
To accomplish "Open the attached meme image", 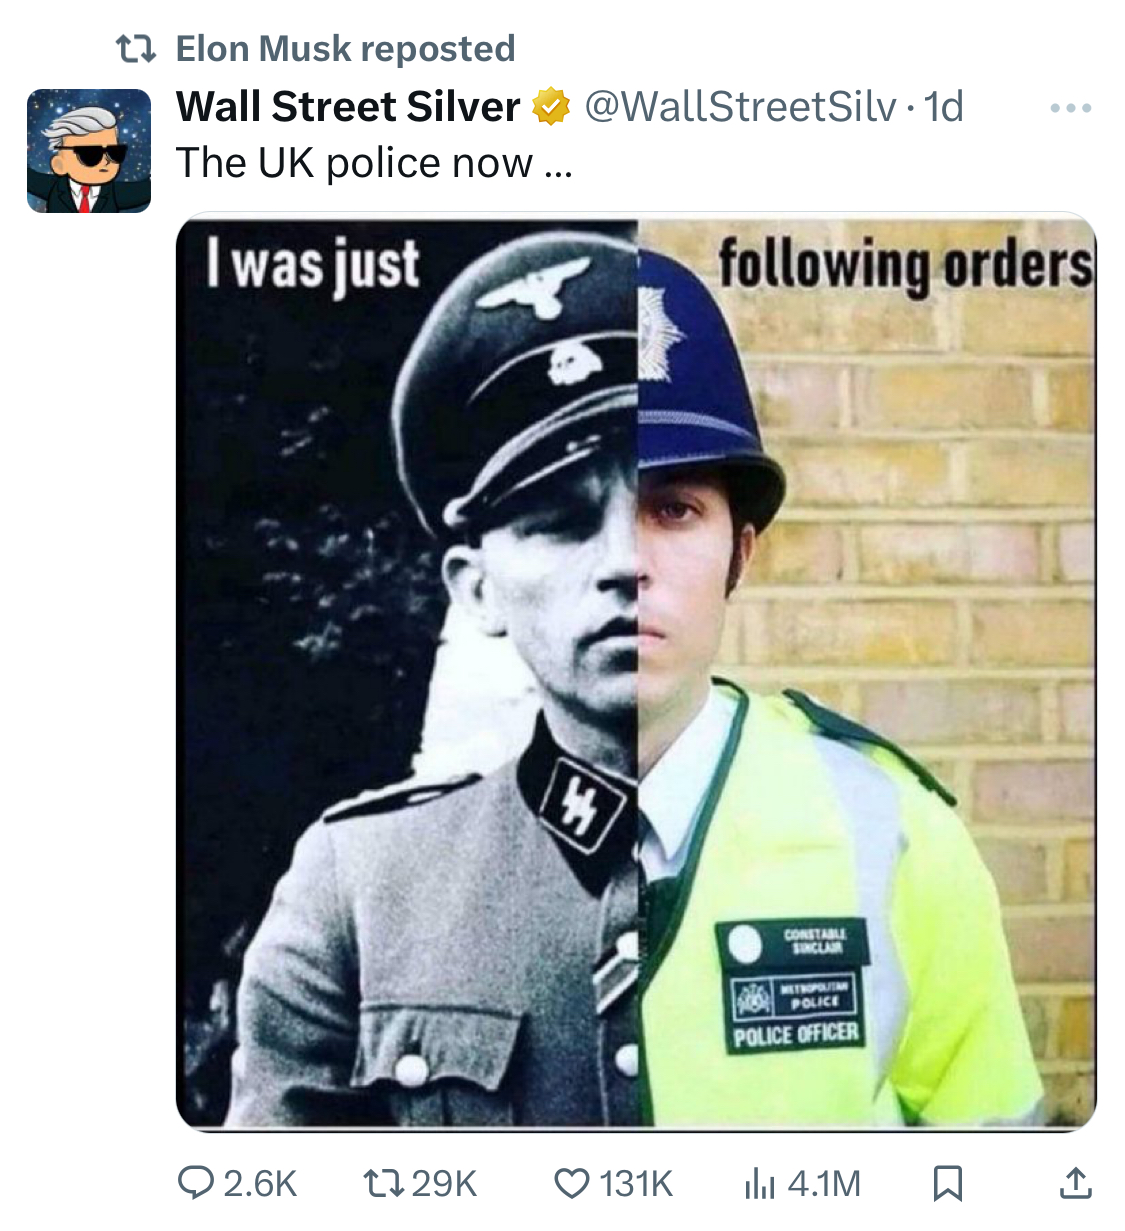I will (x=636, y=671).
